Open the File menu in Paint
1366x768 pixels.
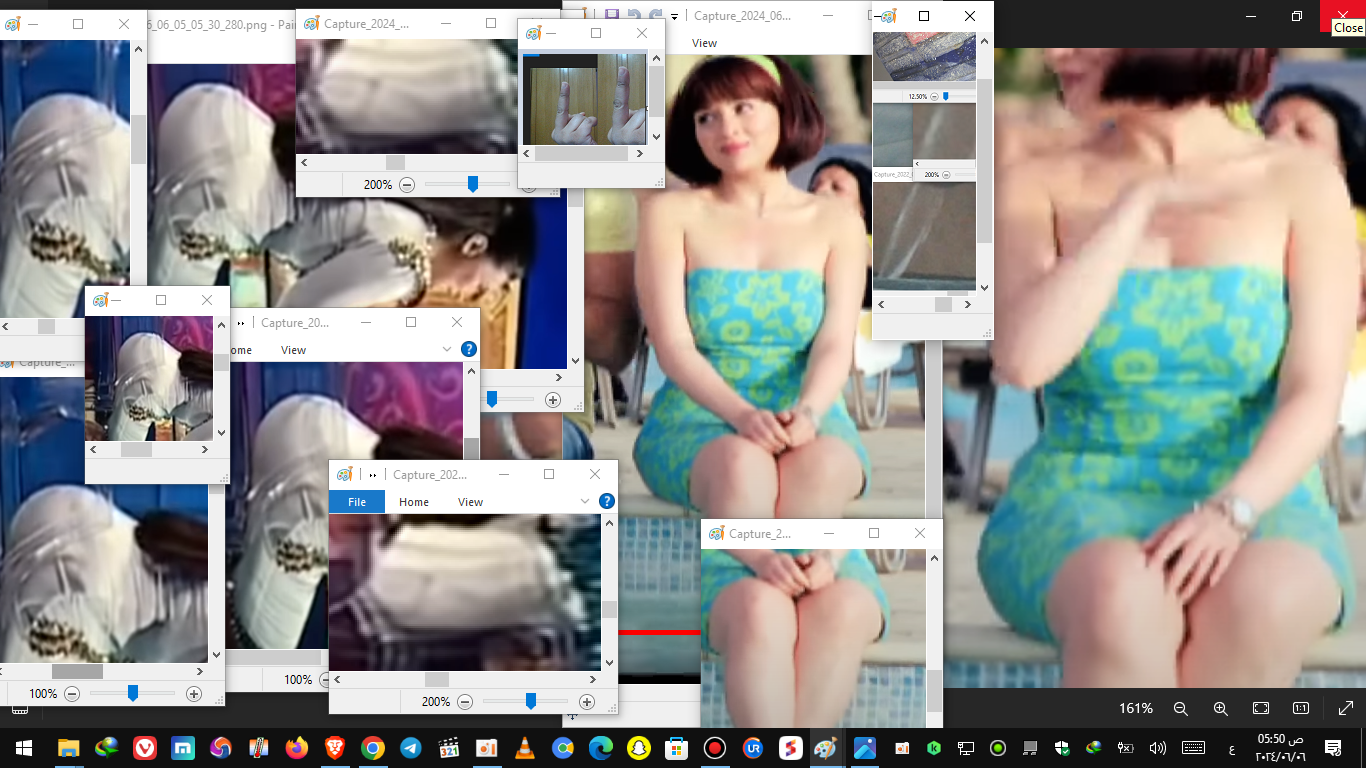[x=356, y=502]
